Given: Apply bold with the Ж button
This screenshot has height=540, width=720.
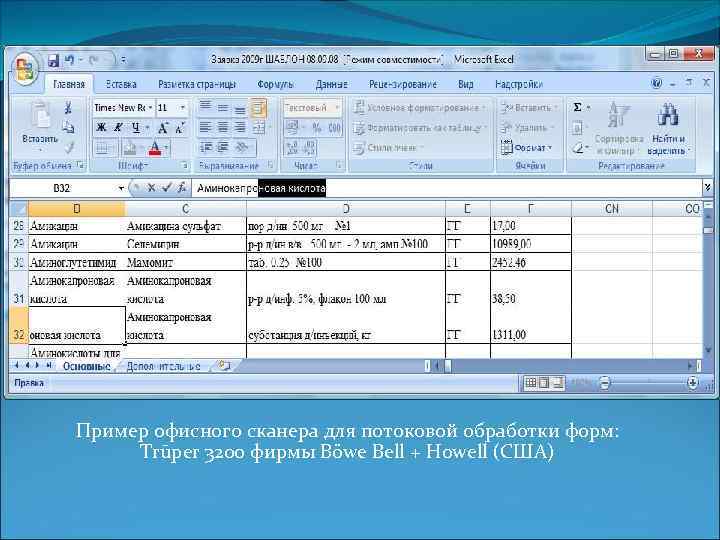Looking at the screenshot, I should click(x=101, y=127).
